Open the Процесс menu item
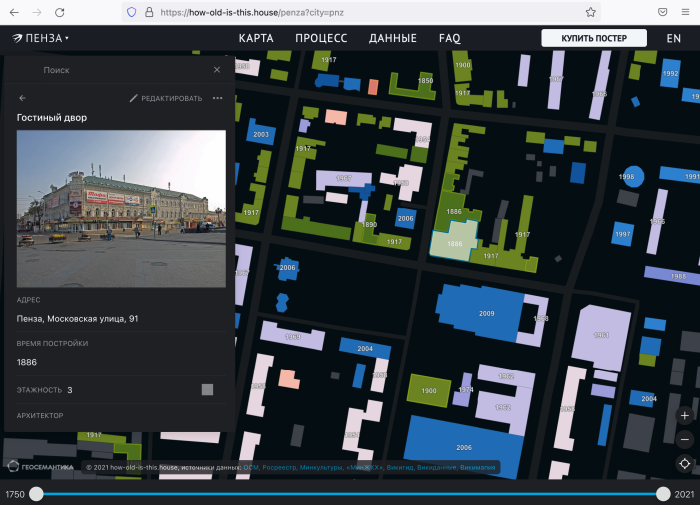Viewport: 700px width, 505px height. 321,38
